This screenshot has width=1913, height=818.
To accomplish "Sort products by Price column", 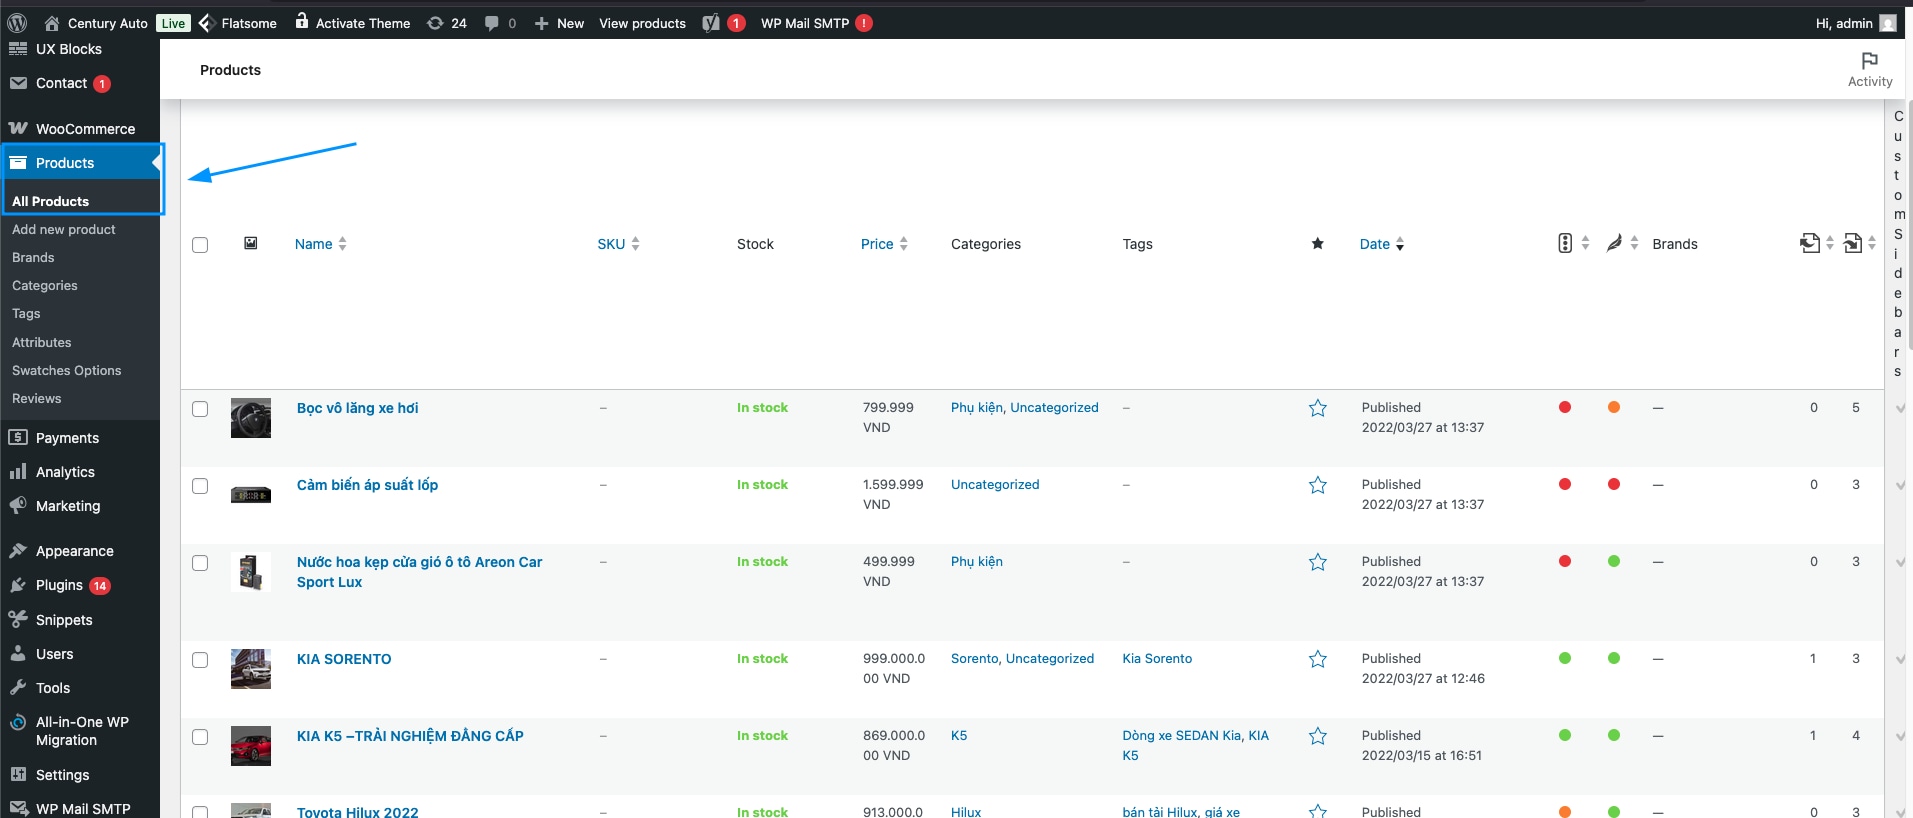I will [885, 244].
